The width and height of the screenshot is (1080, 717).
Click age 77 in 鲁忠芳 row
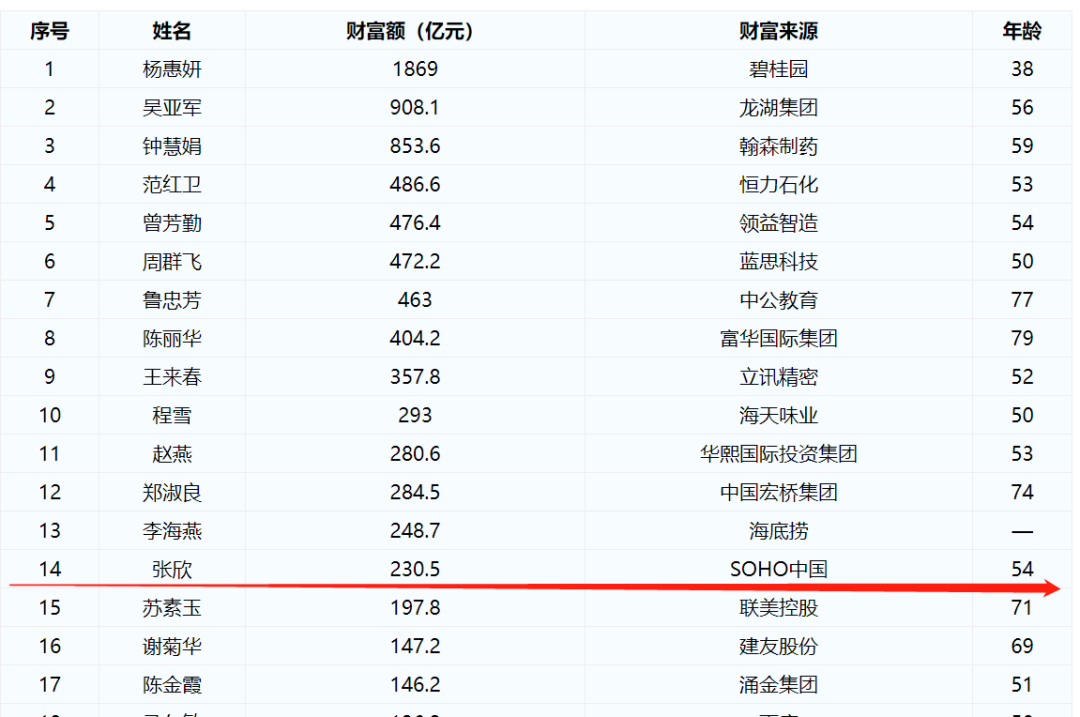point(1022,300)
